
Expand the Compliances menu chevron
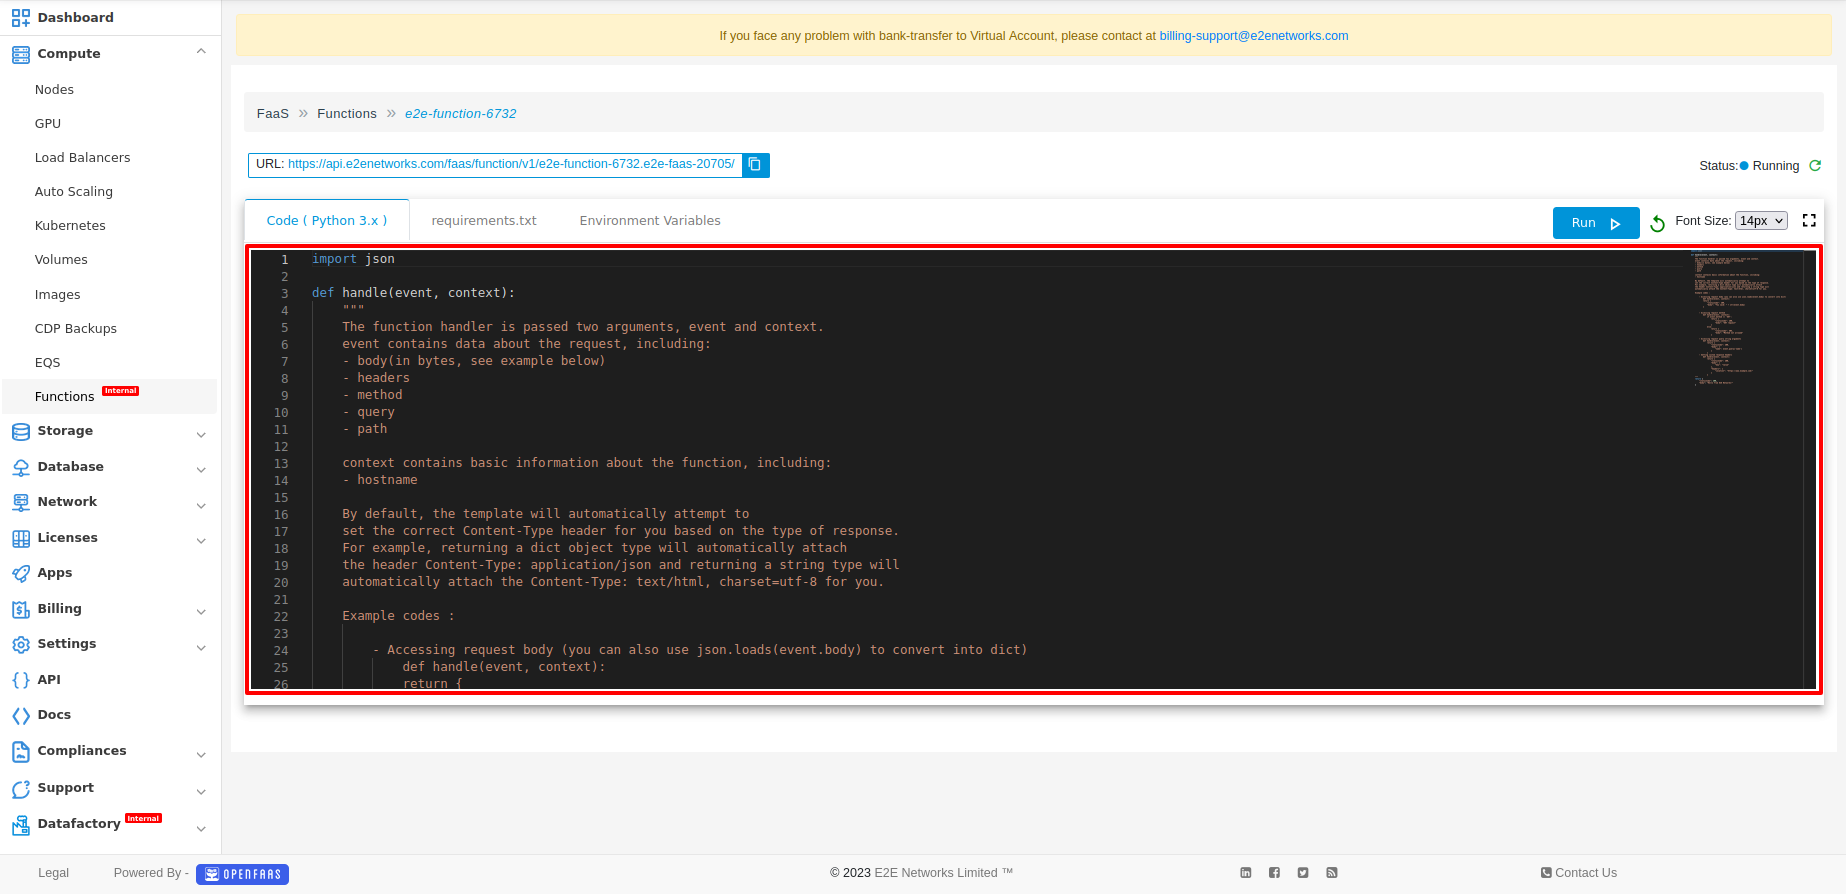[201, 755]
